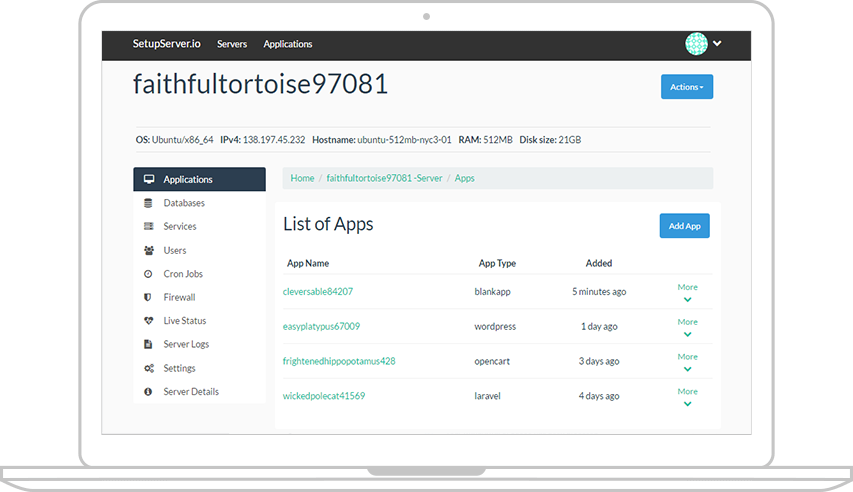The image size is (853, 492).
Task: Click the Users group icon
Action: point(149,250)
